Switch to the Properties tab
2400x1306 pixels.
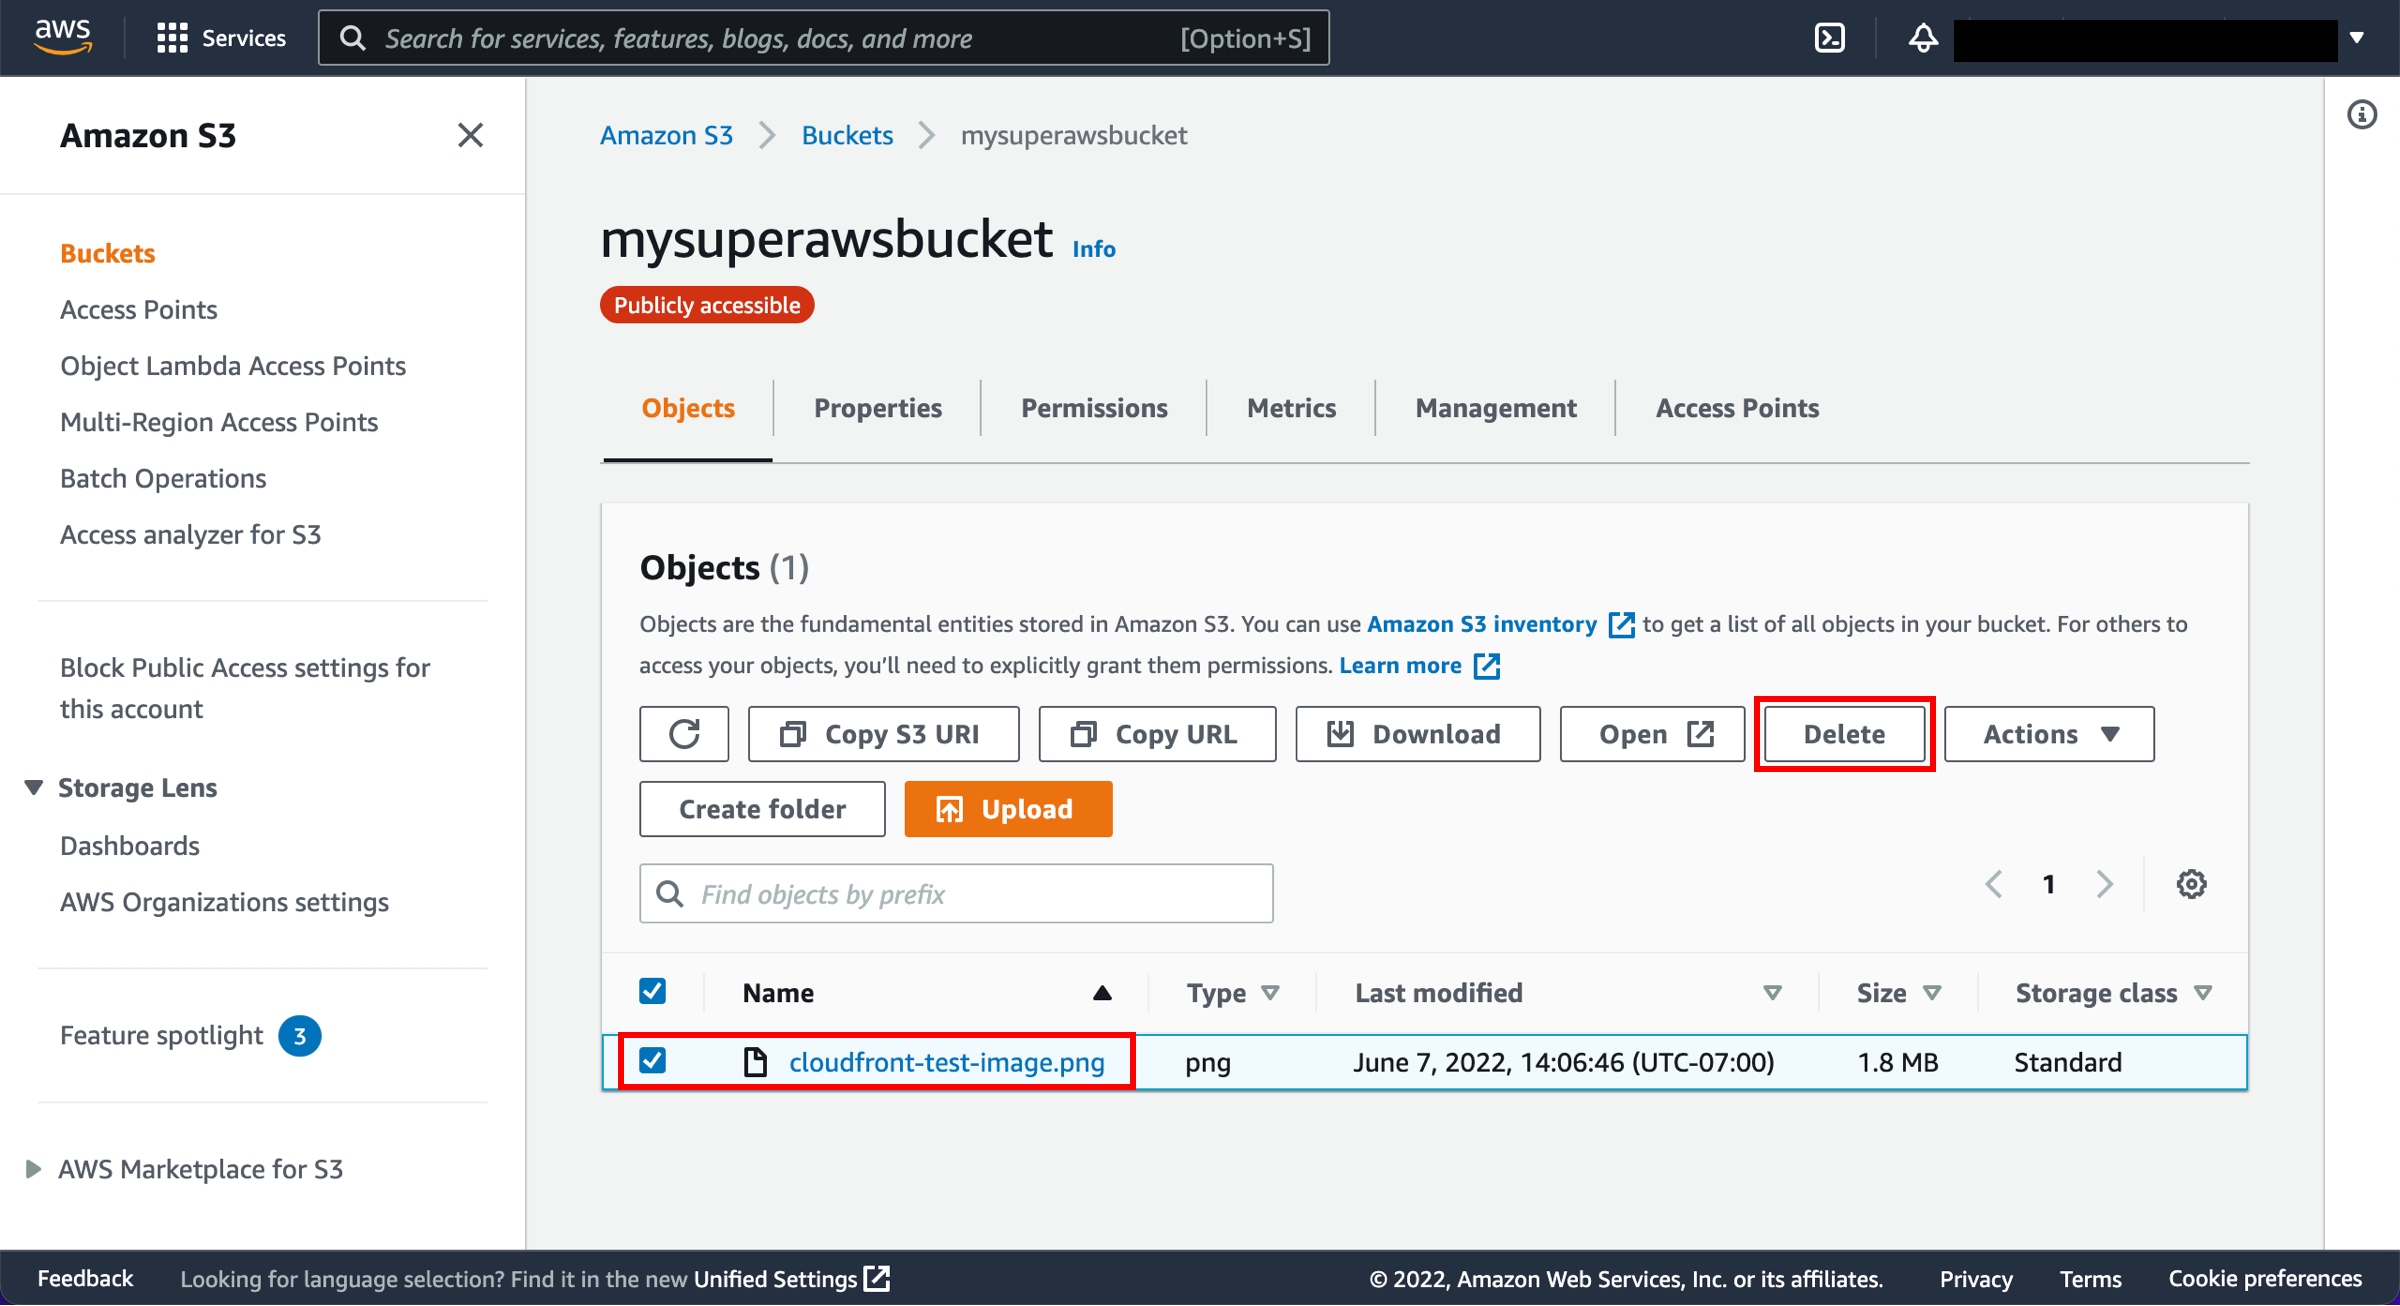[877, 408]
